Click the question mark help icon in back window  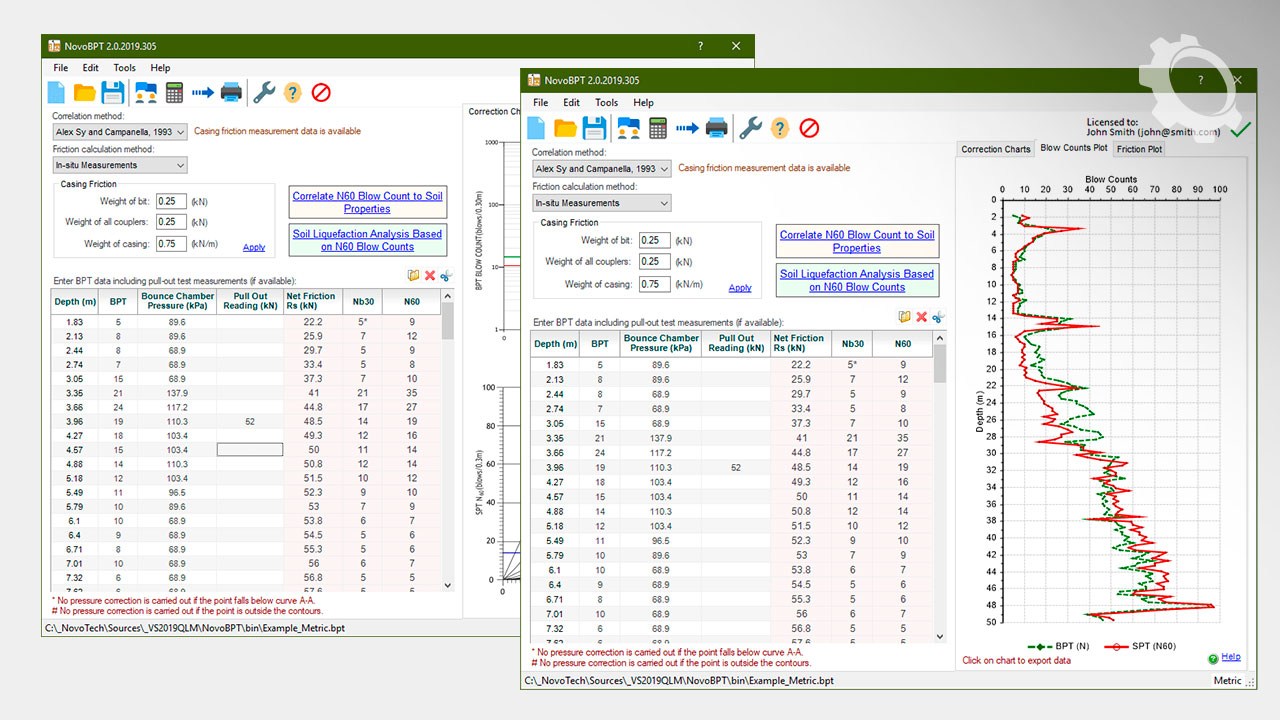(292, 93)
